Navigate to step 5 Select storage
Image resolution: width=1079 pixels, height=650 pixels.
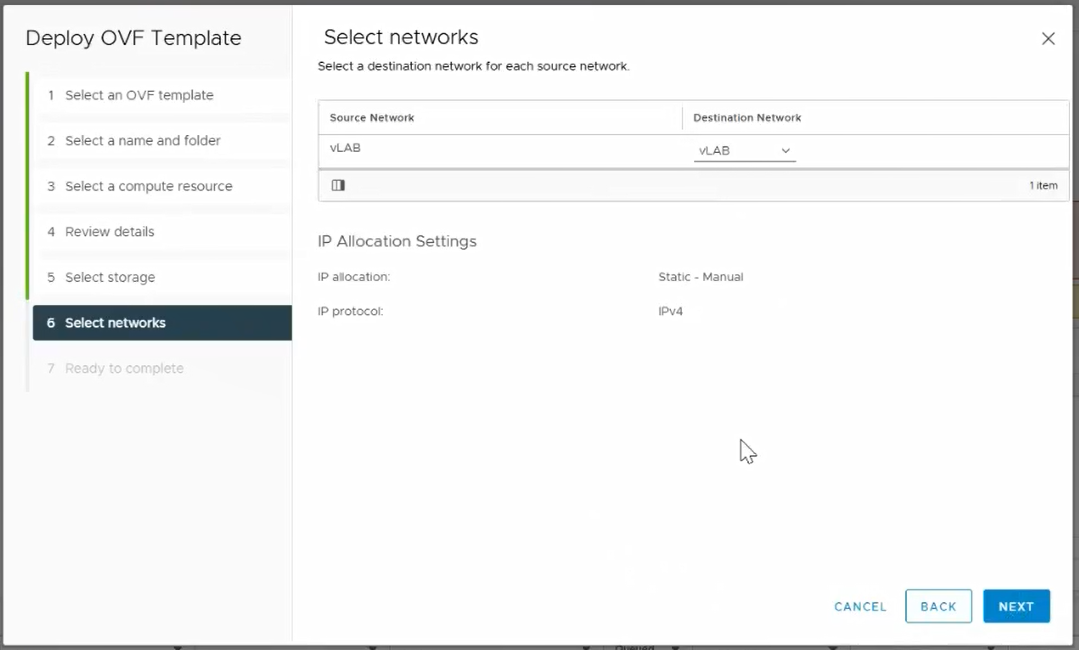(110, 277)
